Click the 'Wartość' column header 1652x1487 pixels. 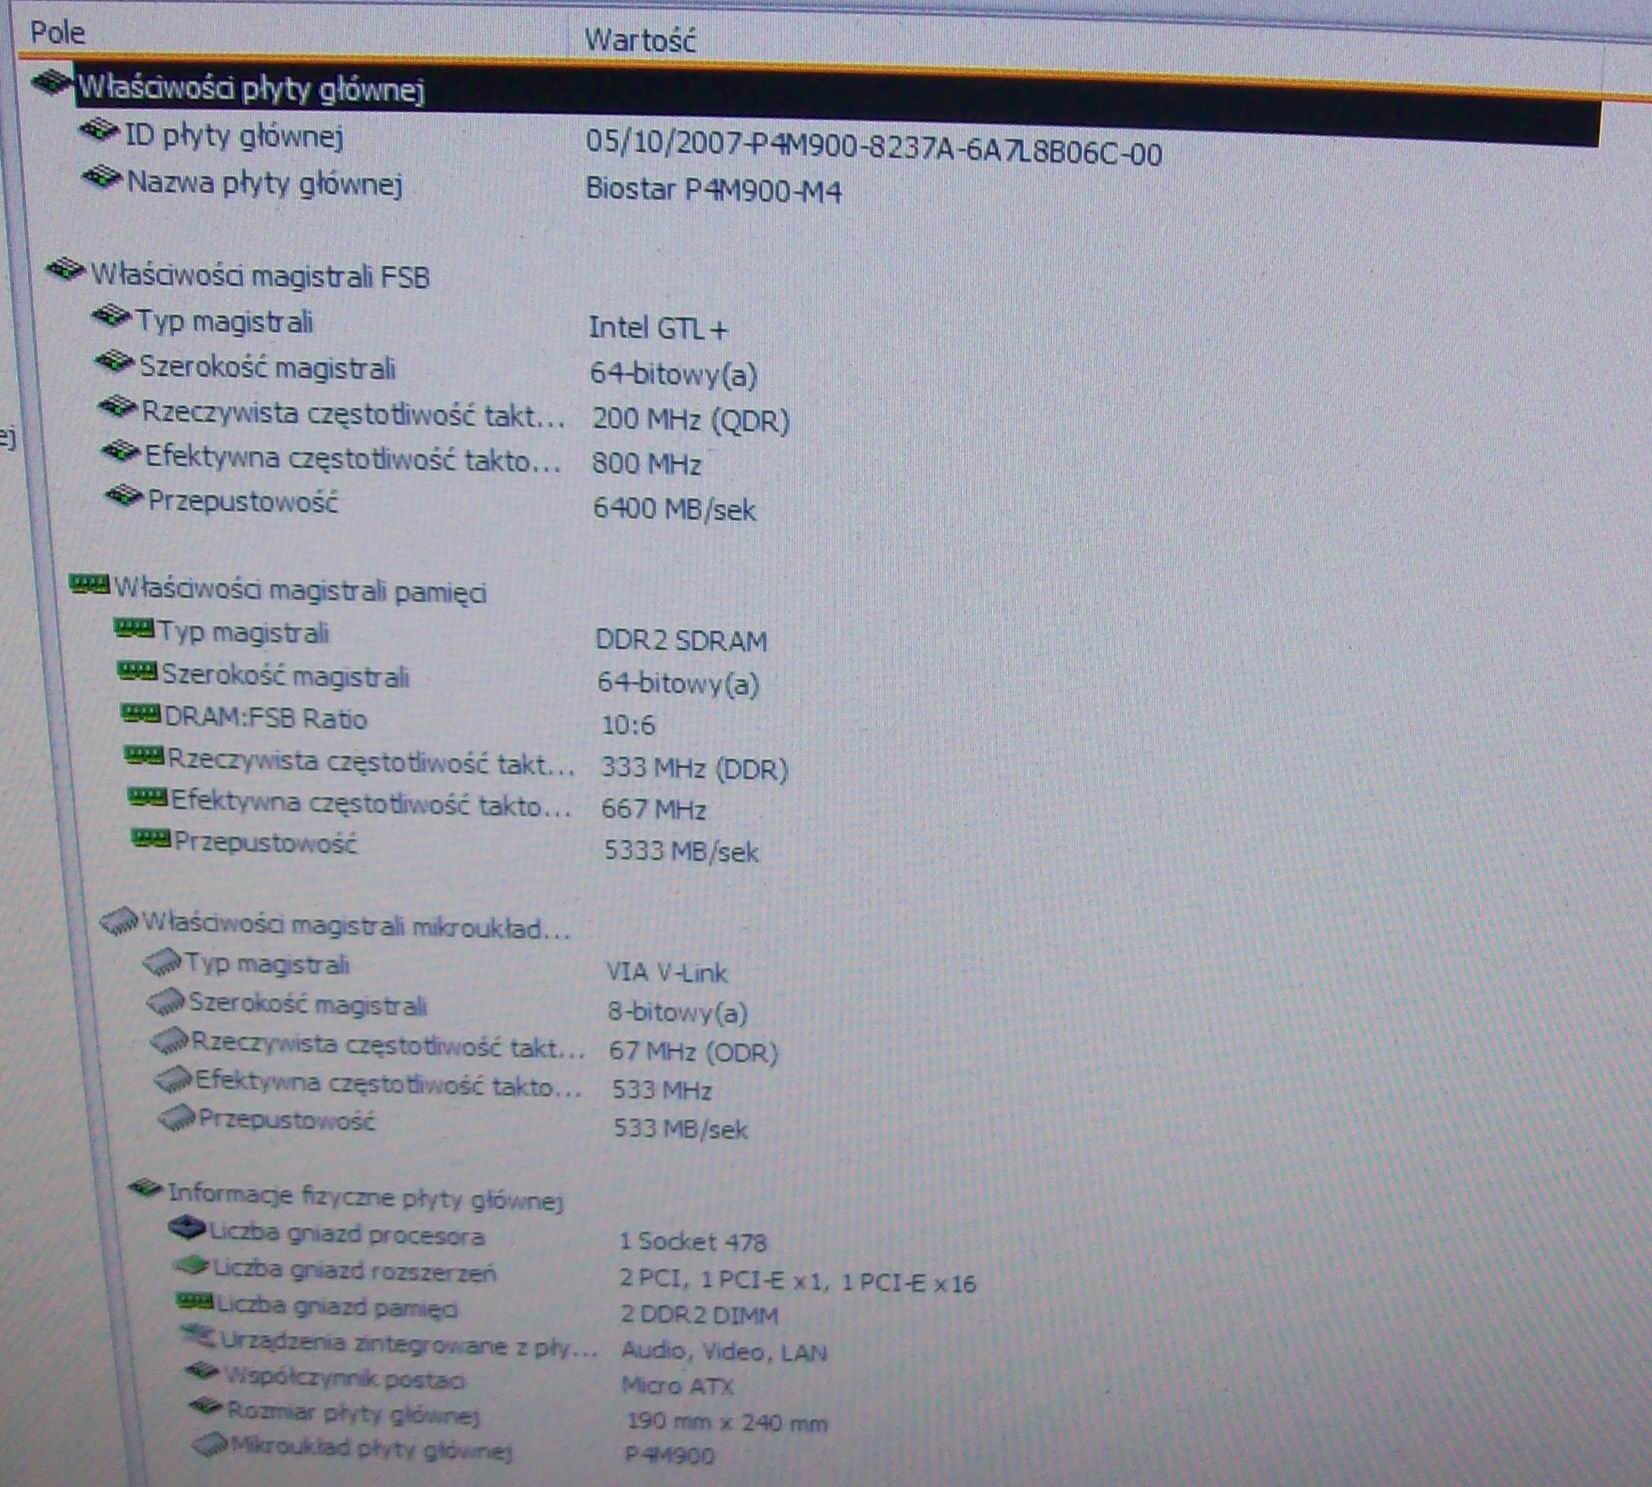coord(639,41)
